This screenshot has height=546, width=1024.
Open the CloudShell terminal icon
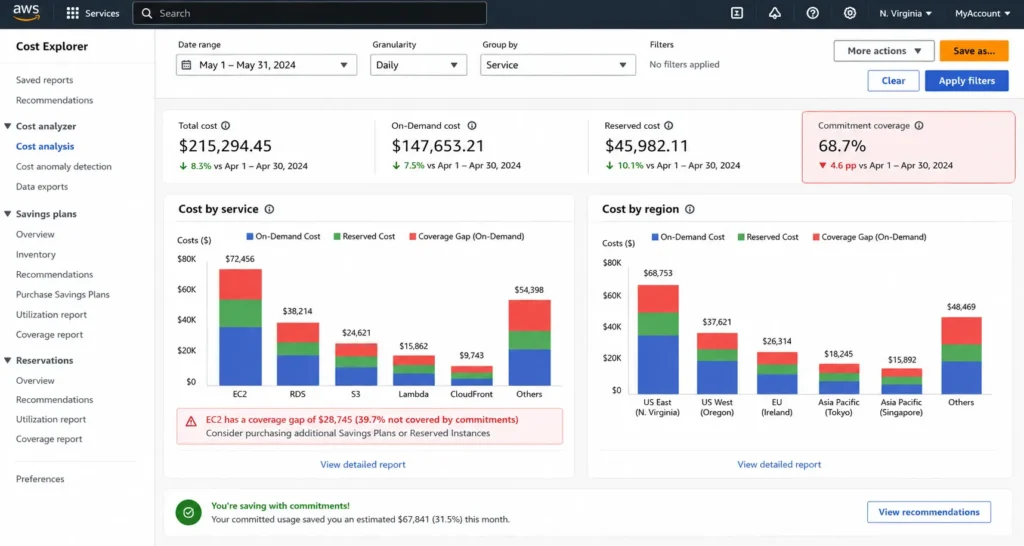pyautogui.click(x=737, y=13)
